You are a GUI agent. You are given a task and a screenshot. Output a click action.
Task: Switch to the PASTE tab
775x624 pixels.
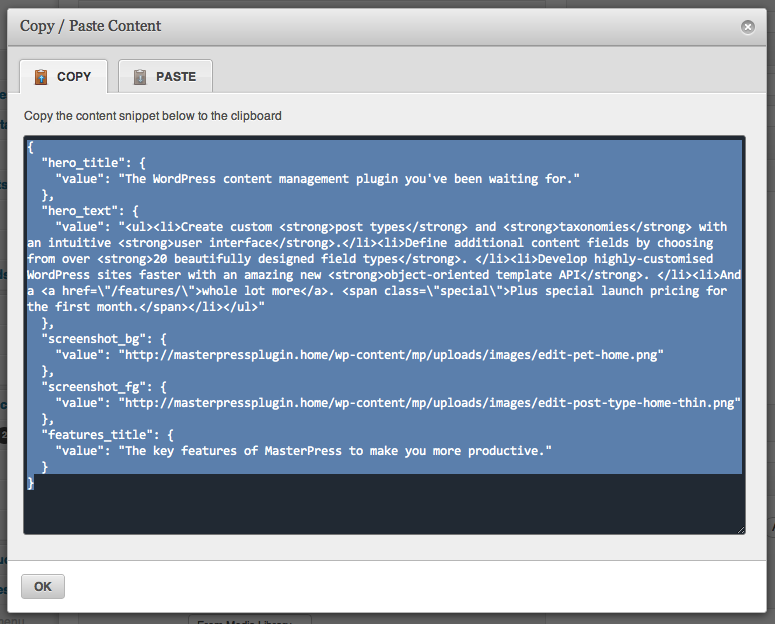click(166, 76)
